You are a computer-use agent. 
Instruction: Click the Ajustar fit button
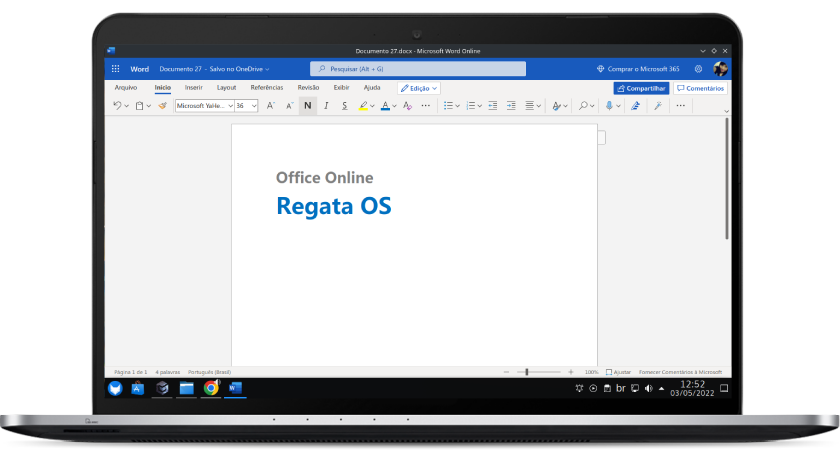coord(618,372)
